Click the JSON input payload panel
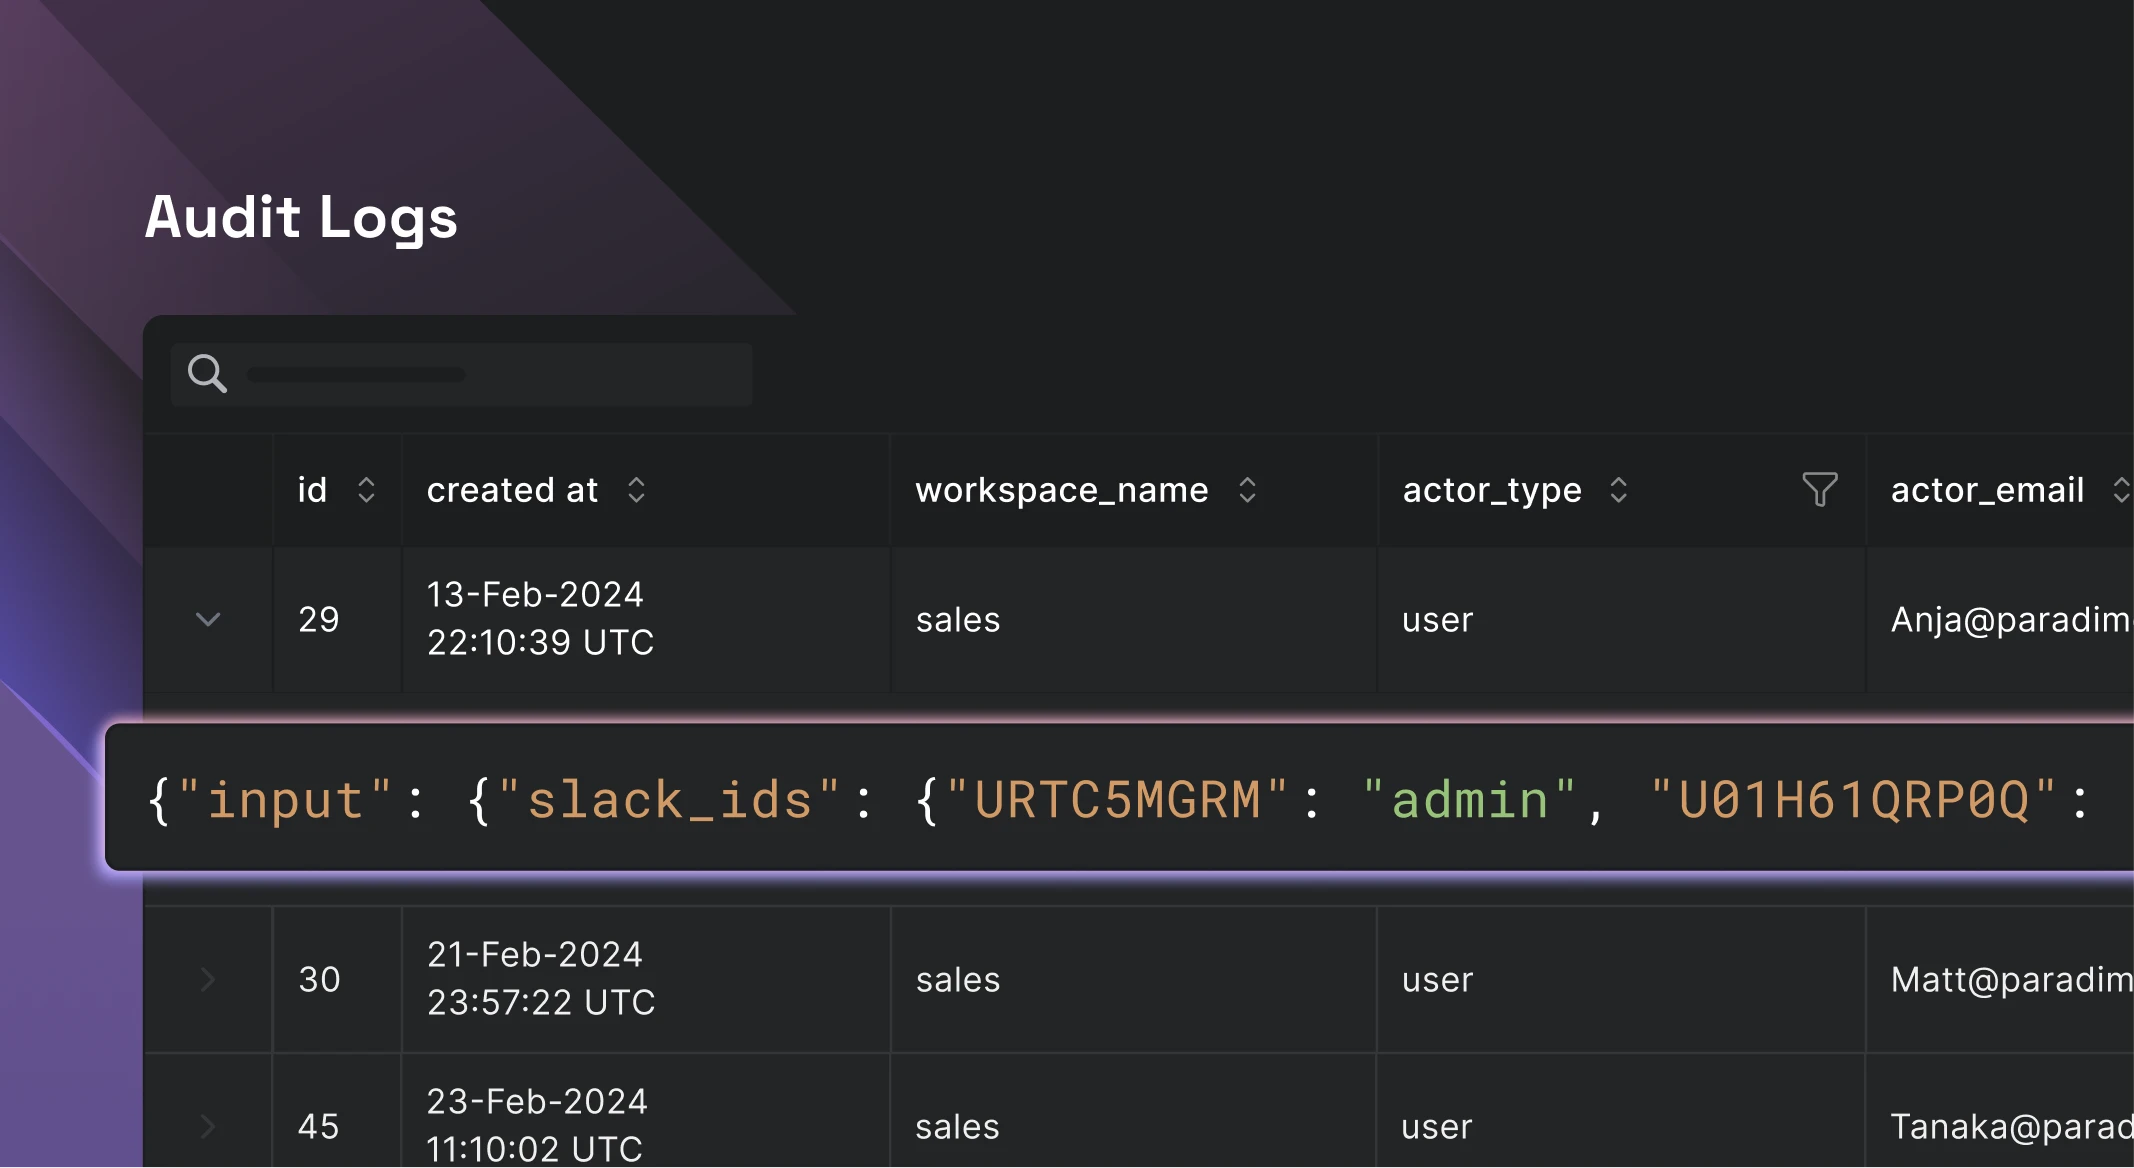The height and width of the screenshot is (1168, 2134). pos(1118,799)
